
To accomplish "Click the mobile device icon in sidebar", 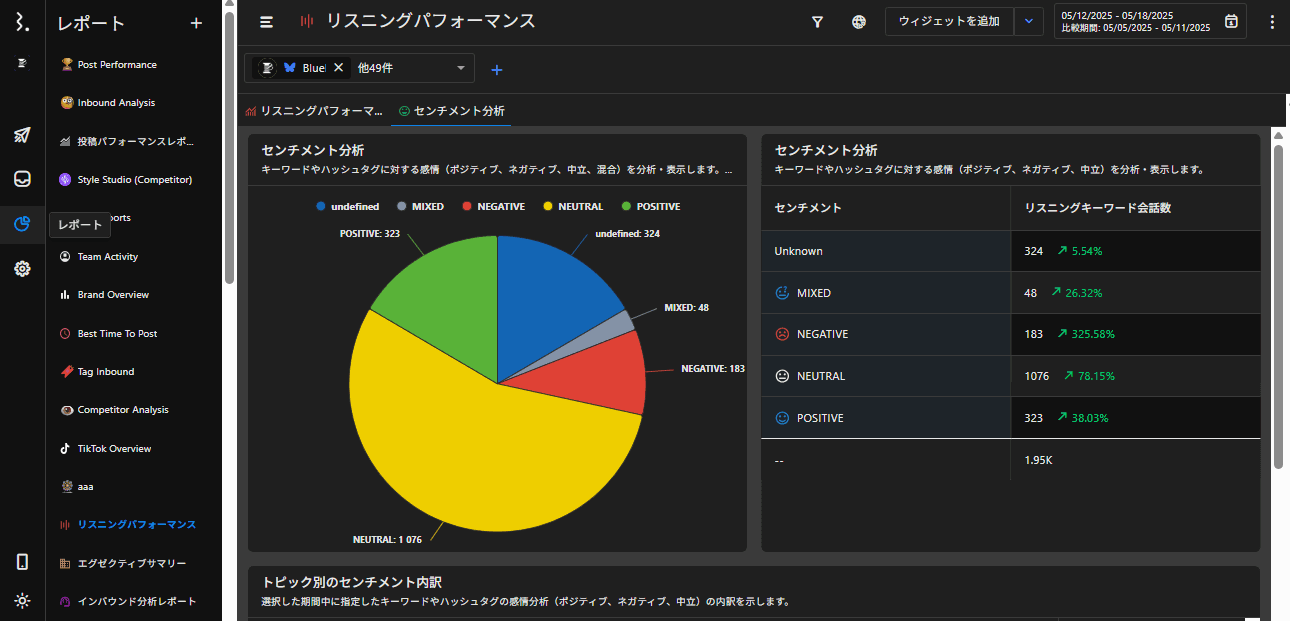I will click(x=22, y=562).
